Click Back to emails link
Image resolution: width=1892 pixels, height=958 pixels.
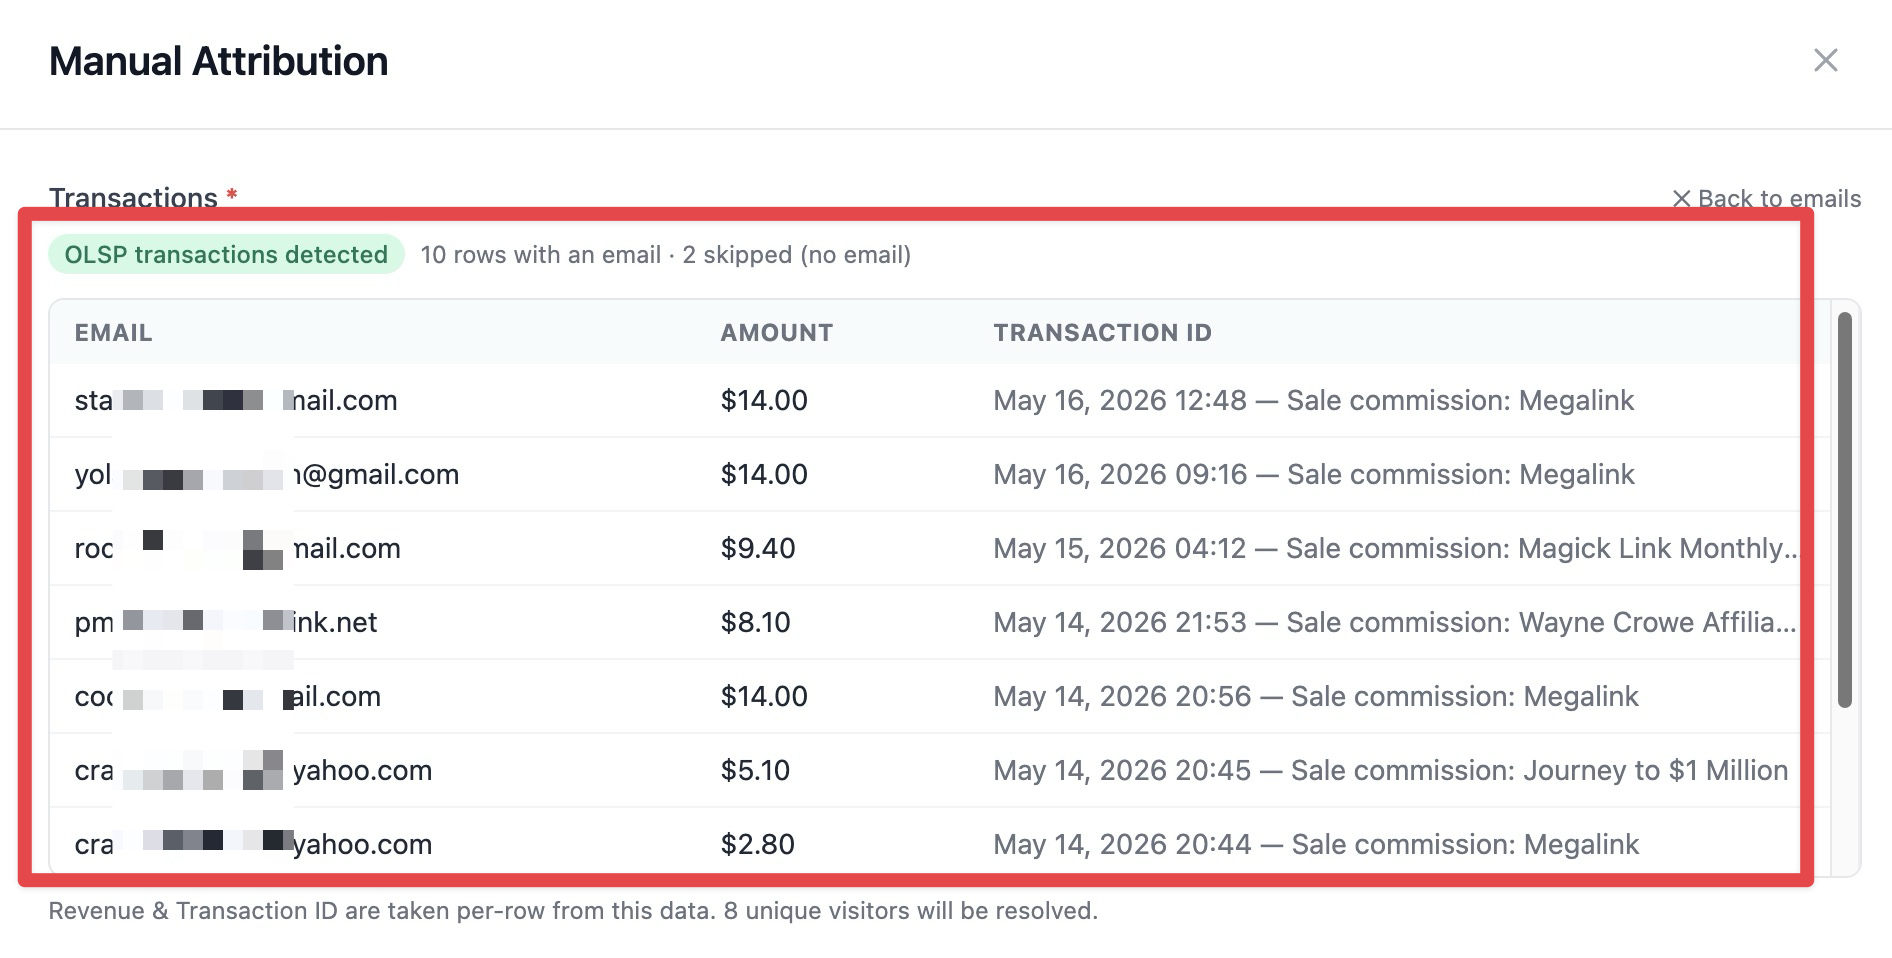[x=1767, y=199]
